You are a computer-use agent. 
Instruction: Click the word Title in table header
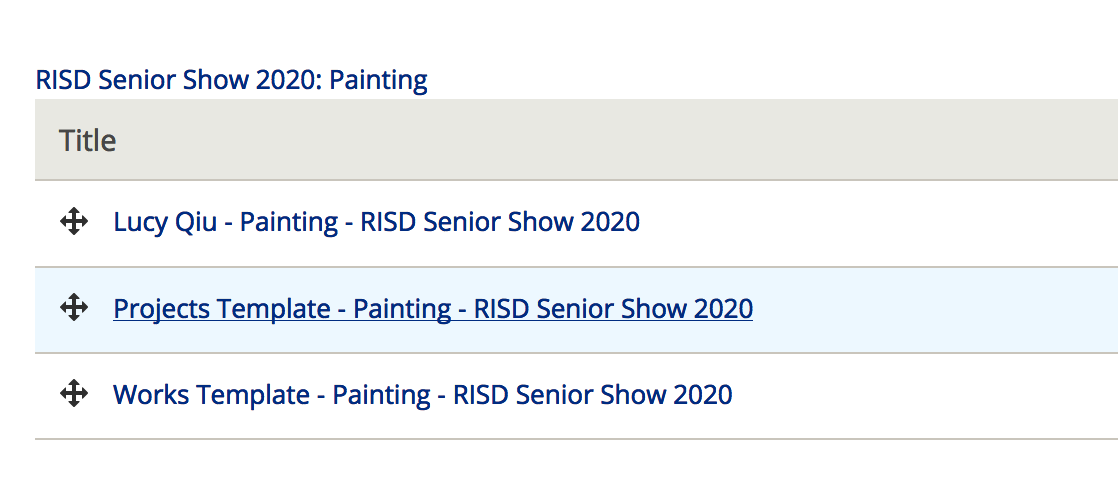click(x=87, y=140)
